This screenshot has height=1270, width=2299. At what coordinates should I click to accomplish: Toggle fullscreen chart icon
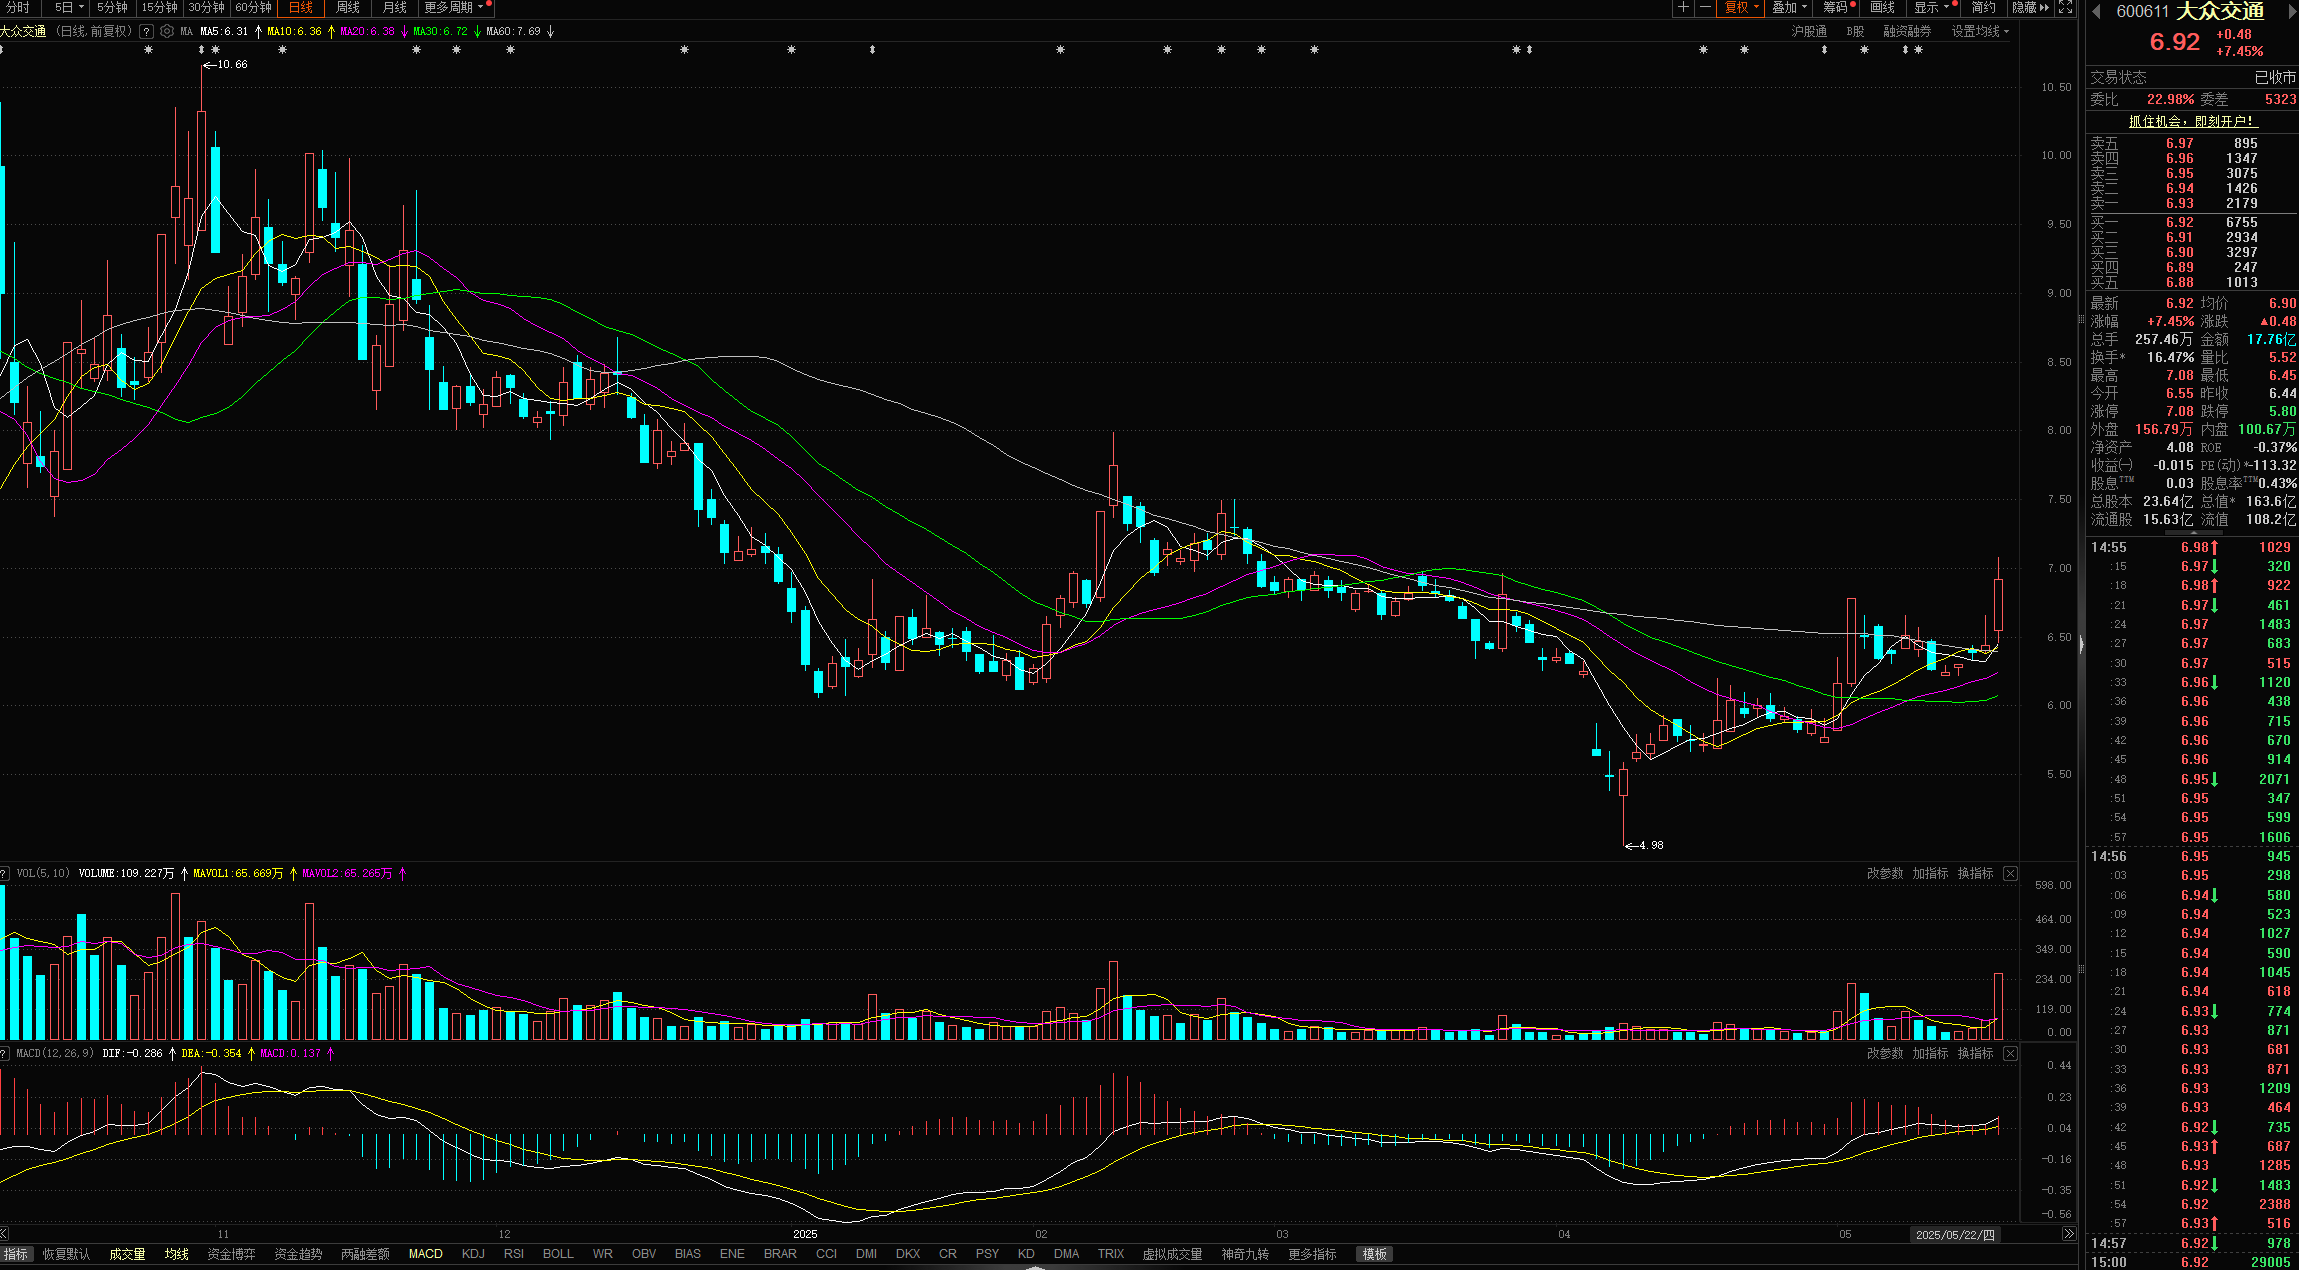pyautogui.click(x=2066, y=7)
